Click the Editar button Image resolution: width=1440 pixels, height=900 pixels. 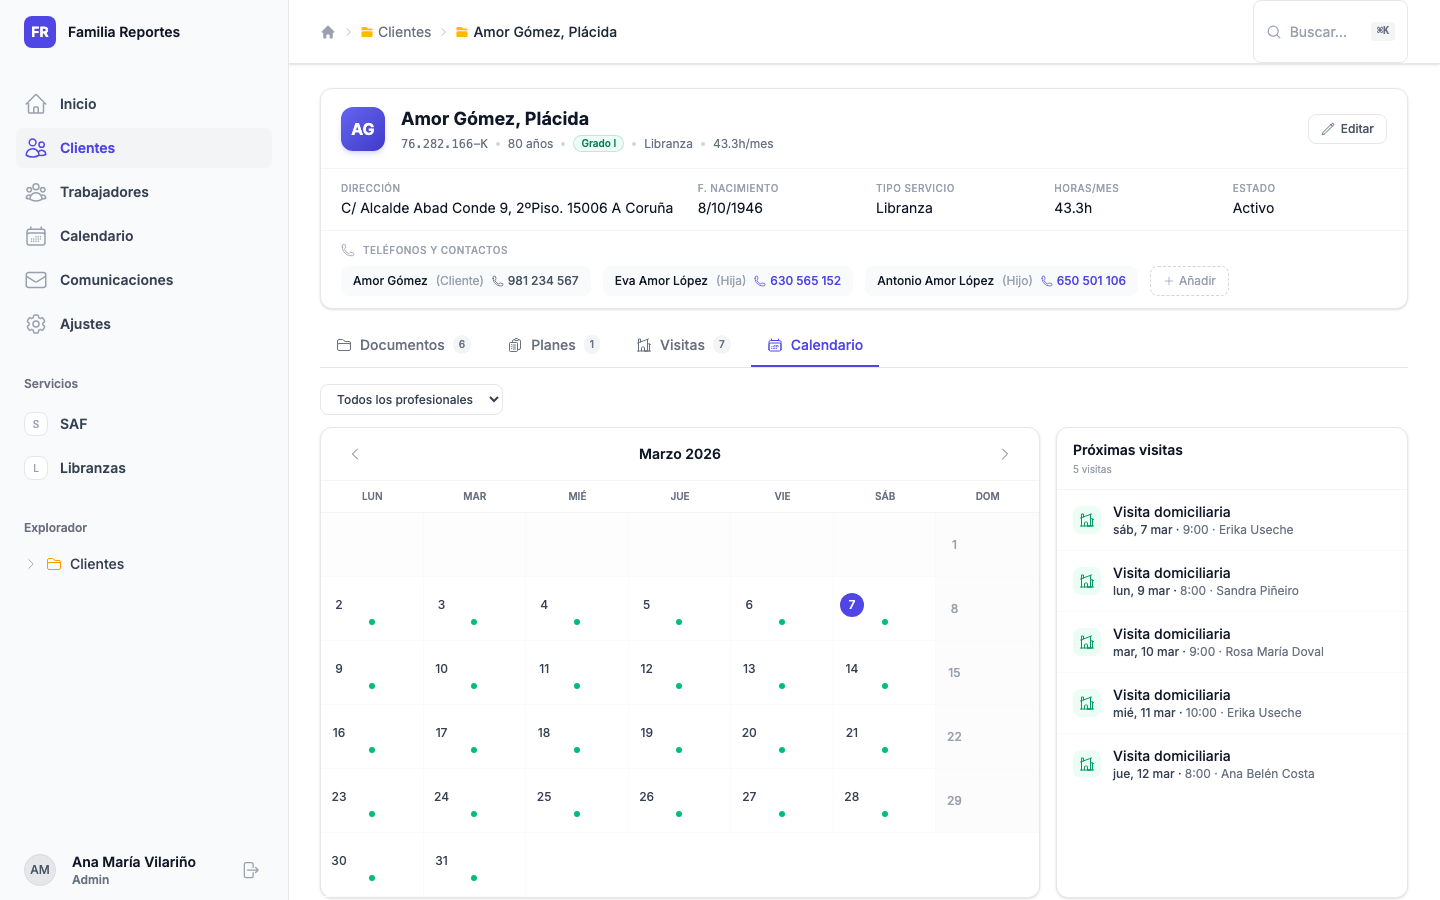click(1346, 129)
